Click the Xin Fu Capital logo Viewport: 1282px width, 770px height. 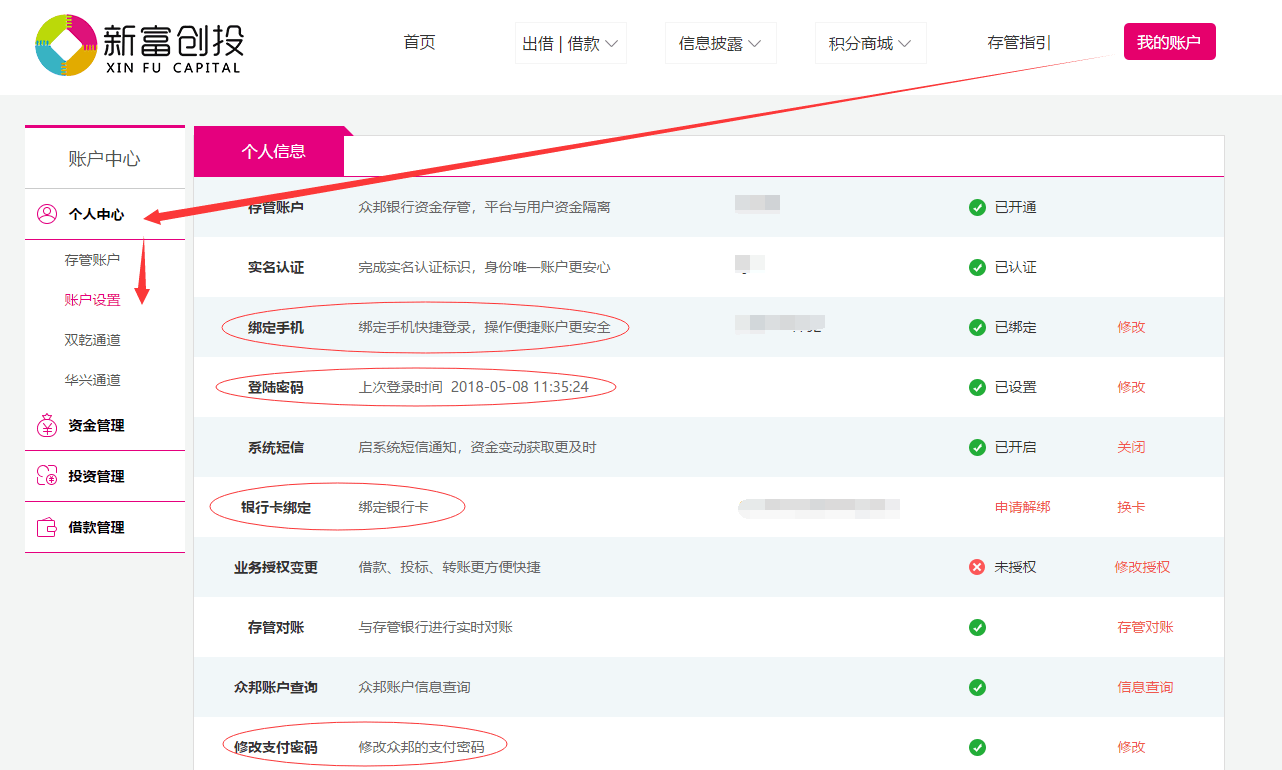(138, 45)
